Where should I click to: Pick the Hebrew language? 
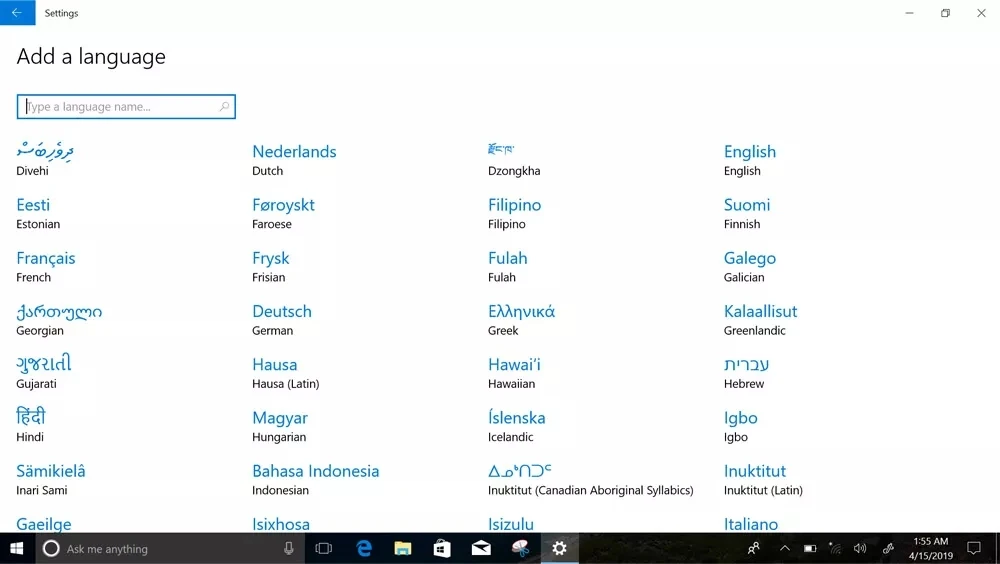coord(746,373)
